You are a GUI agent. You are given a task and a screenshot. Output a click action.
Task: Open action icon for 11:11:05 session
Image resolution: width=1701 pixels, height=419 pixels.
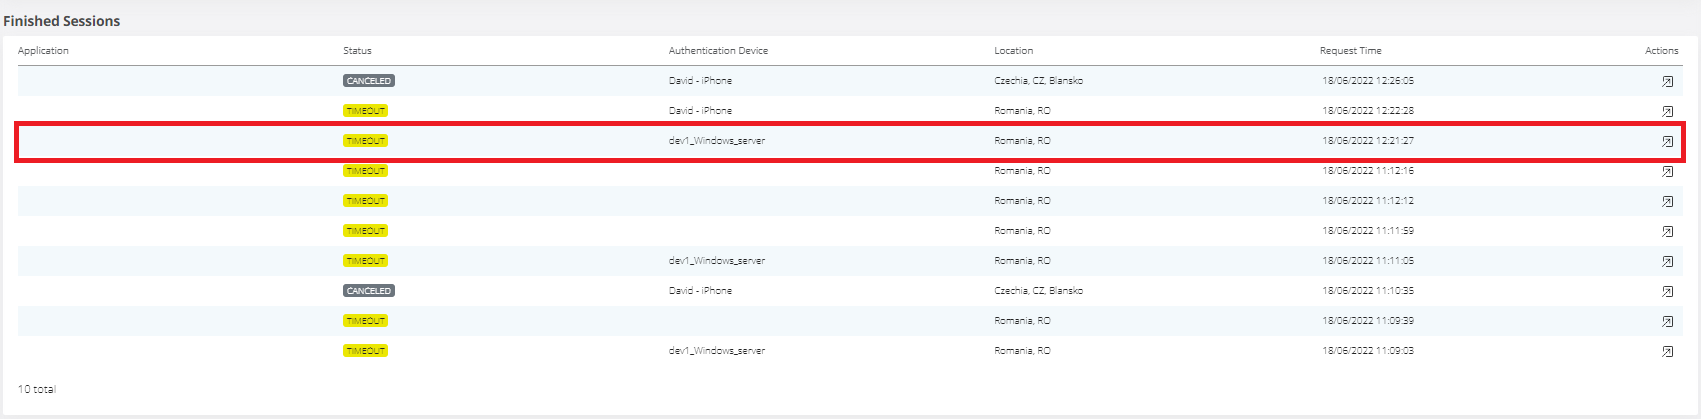click(1667, 261)
